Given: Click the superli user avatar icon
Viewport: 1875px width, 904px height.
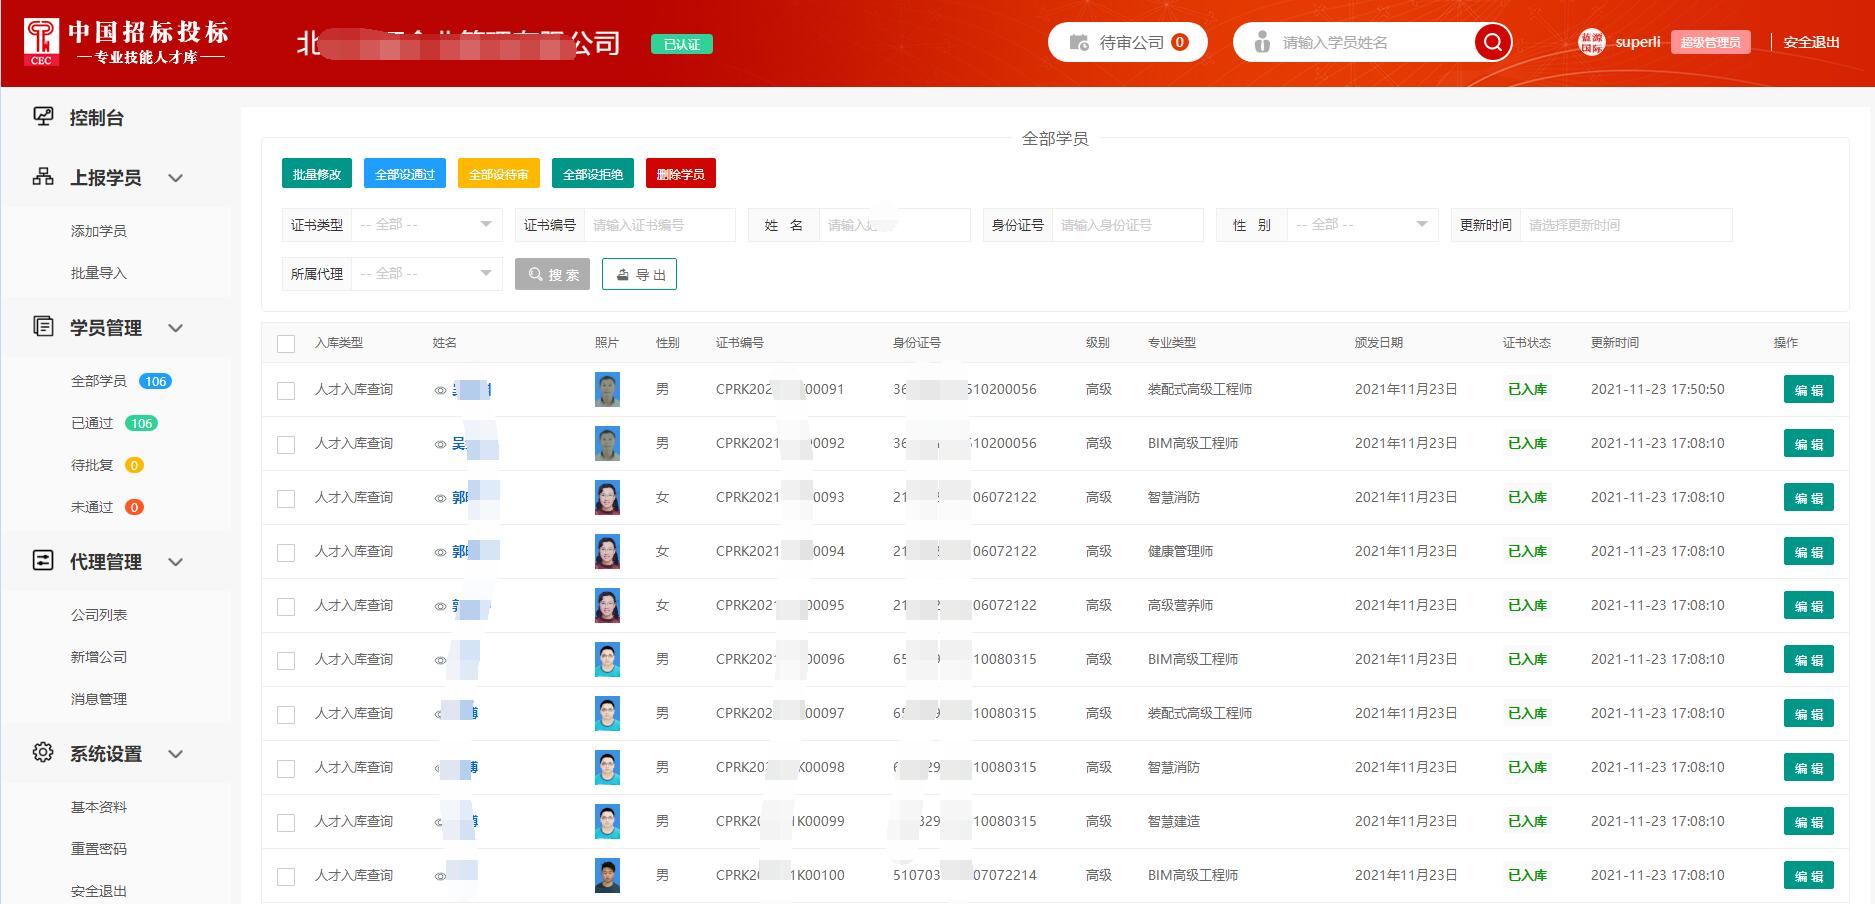Looking at the screenshot, I should point(1591,42).
